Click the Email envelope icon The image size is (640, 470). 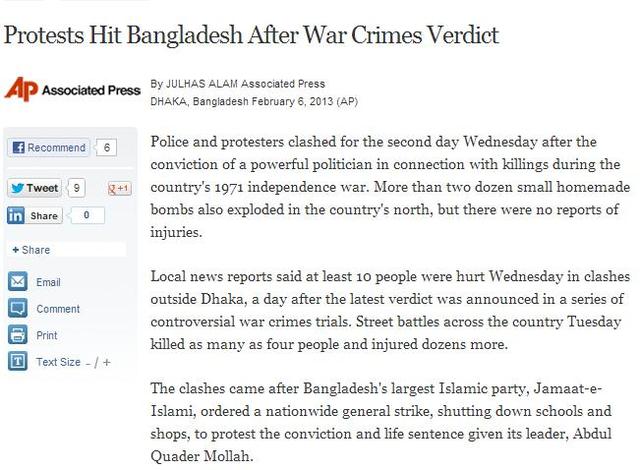click(x=18, y=282)
